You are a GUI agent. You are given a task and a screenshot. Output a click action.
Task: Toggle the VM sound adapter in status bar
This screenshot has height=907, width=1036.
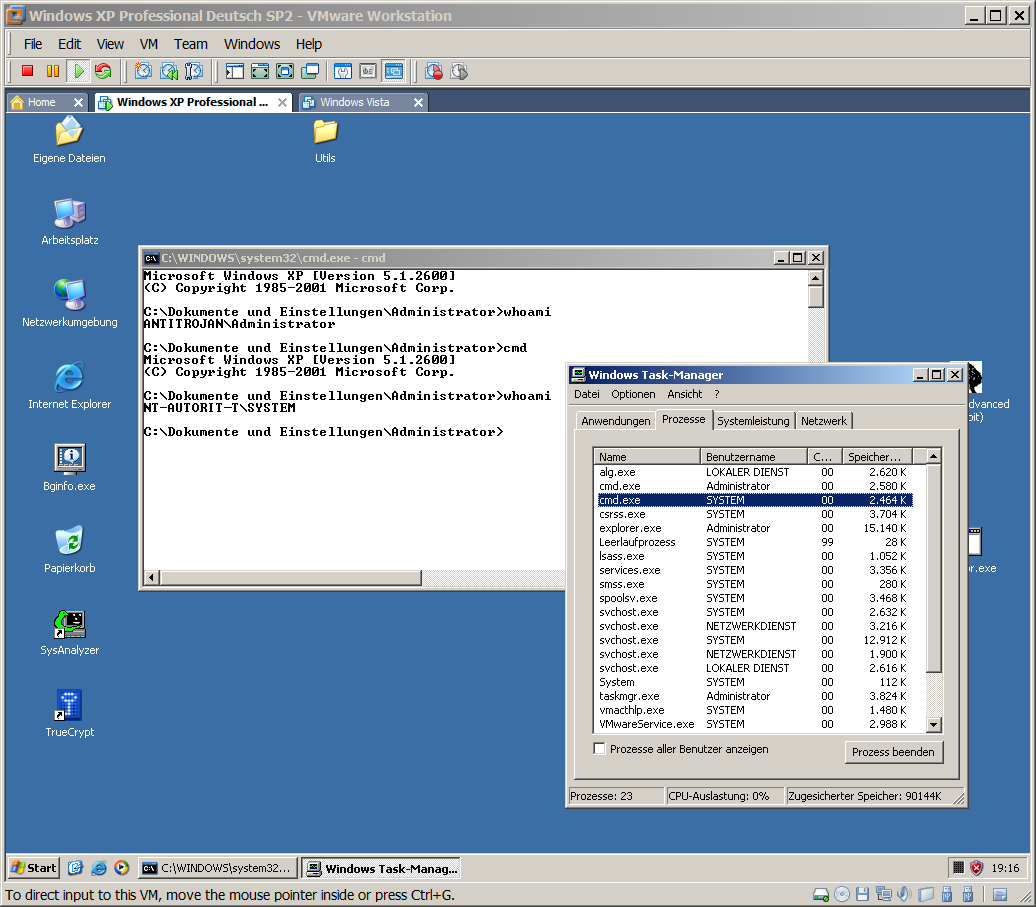[x=903, y=895]
